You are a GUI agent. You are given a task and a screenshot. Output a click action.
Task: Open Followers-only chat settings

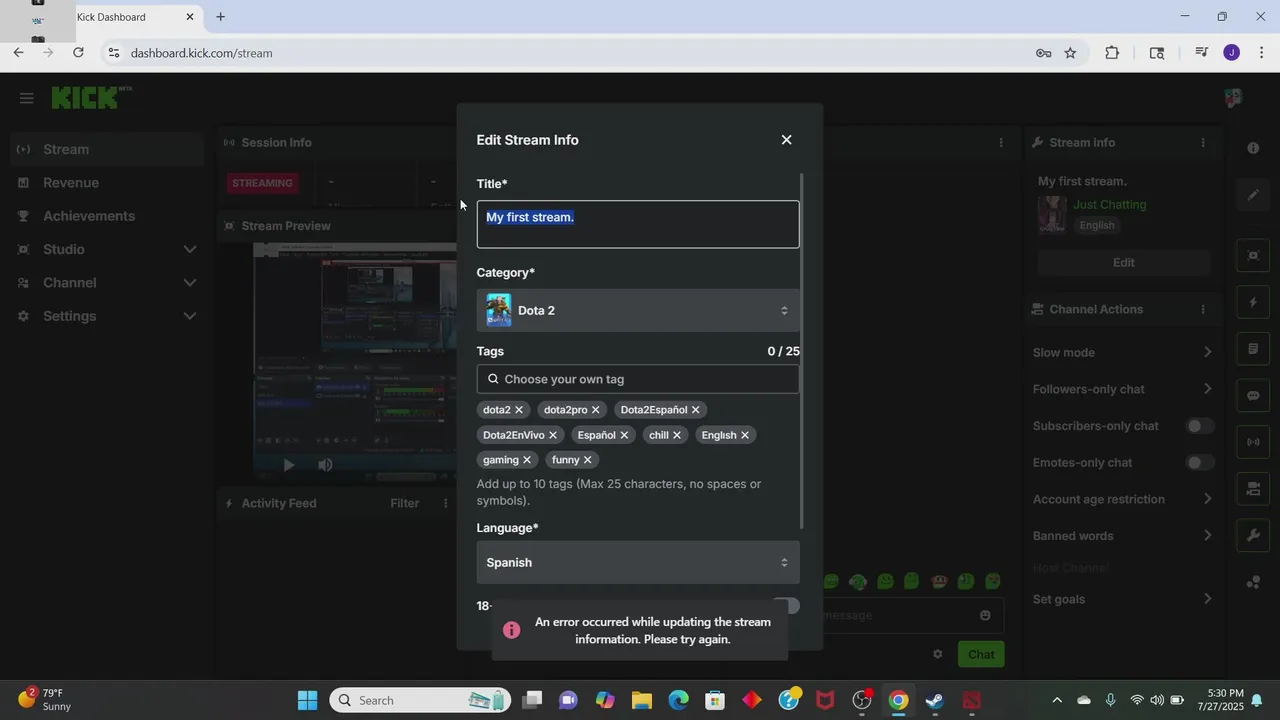[1123, 389]
